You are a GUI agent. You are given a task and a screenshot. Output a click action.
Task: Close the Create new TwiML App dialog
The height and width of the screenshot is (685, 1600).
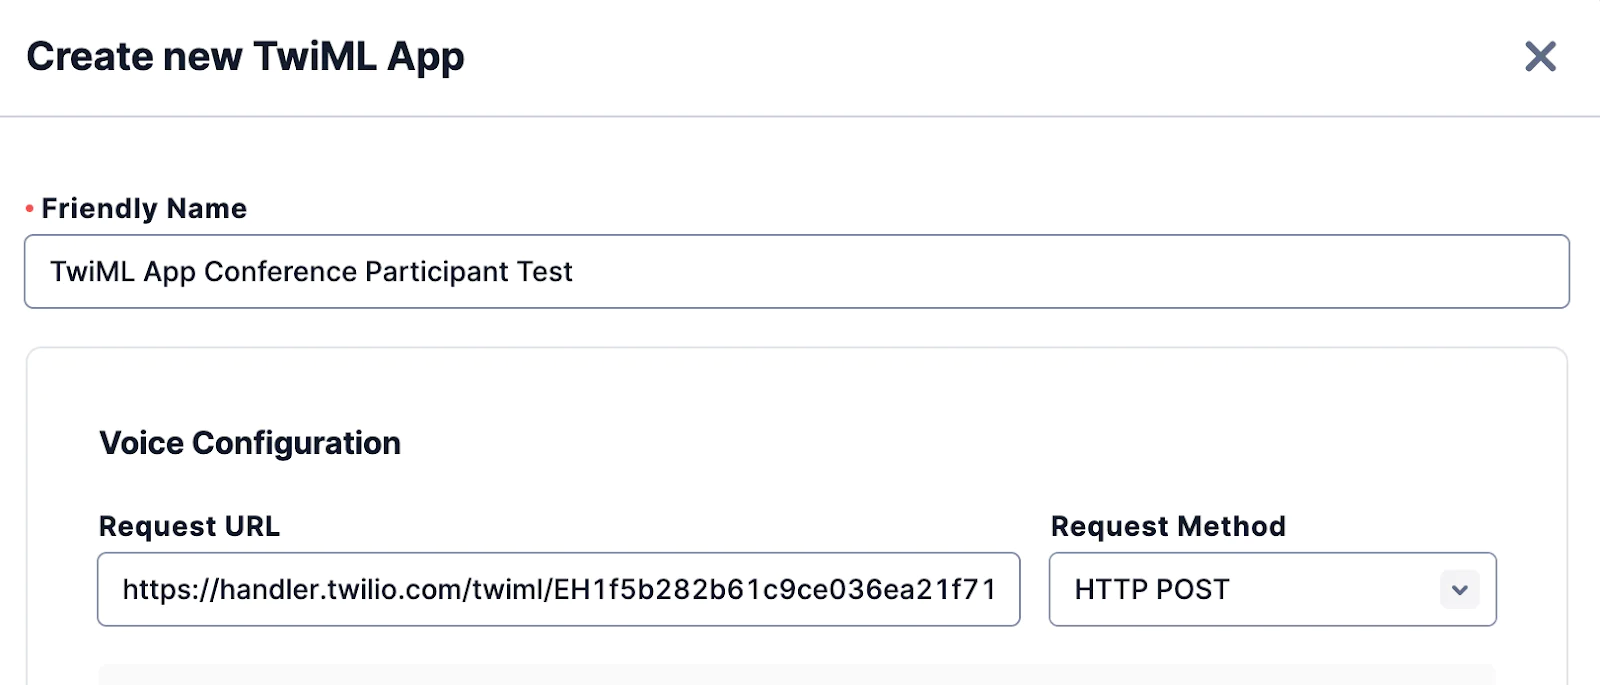tap(1540, 56)
